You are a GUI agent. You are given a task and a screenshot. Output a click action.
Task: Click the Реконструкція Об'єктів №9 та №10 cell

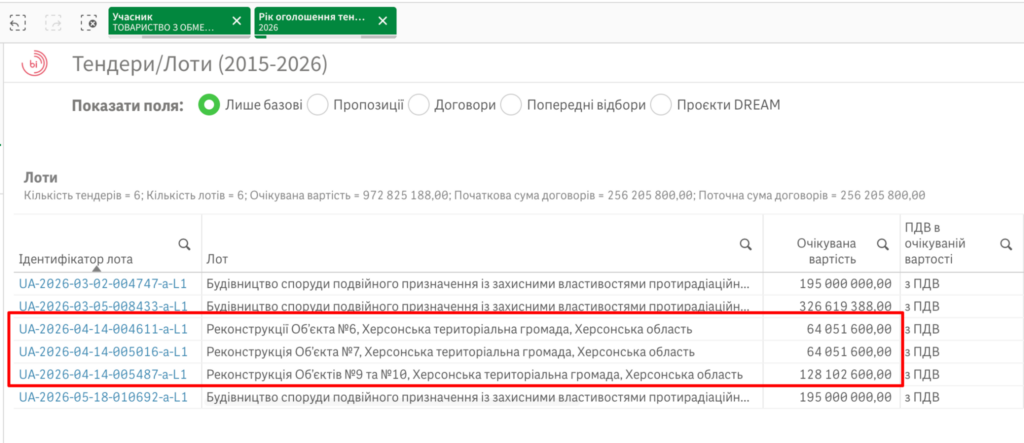(x=482, y=374)
